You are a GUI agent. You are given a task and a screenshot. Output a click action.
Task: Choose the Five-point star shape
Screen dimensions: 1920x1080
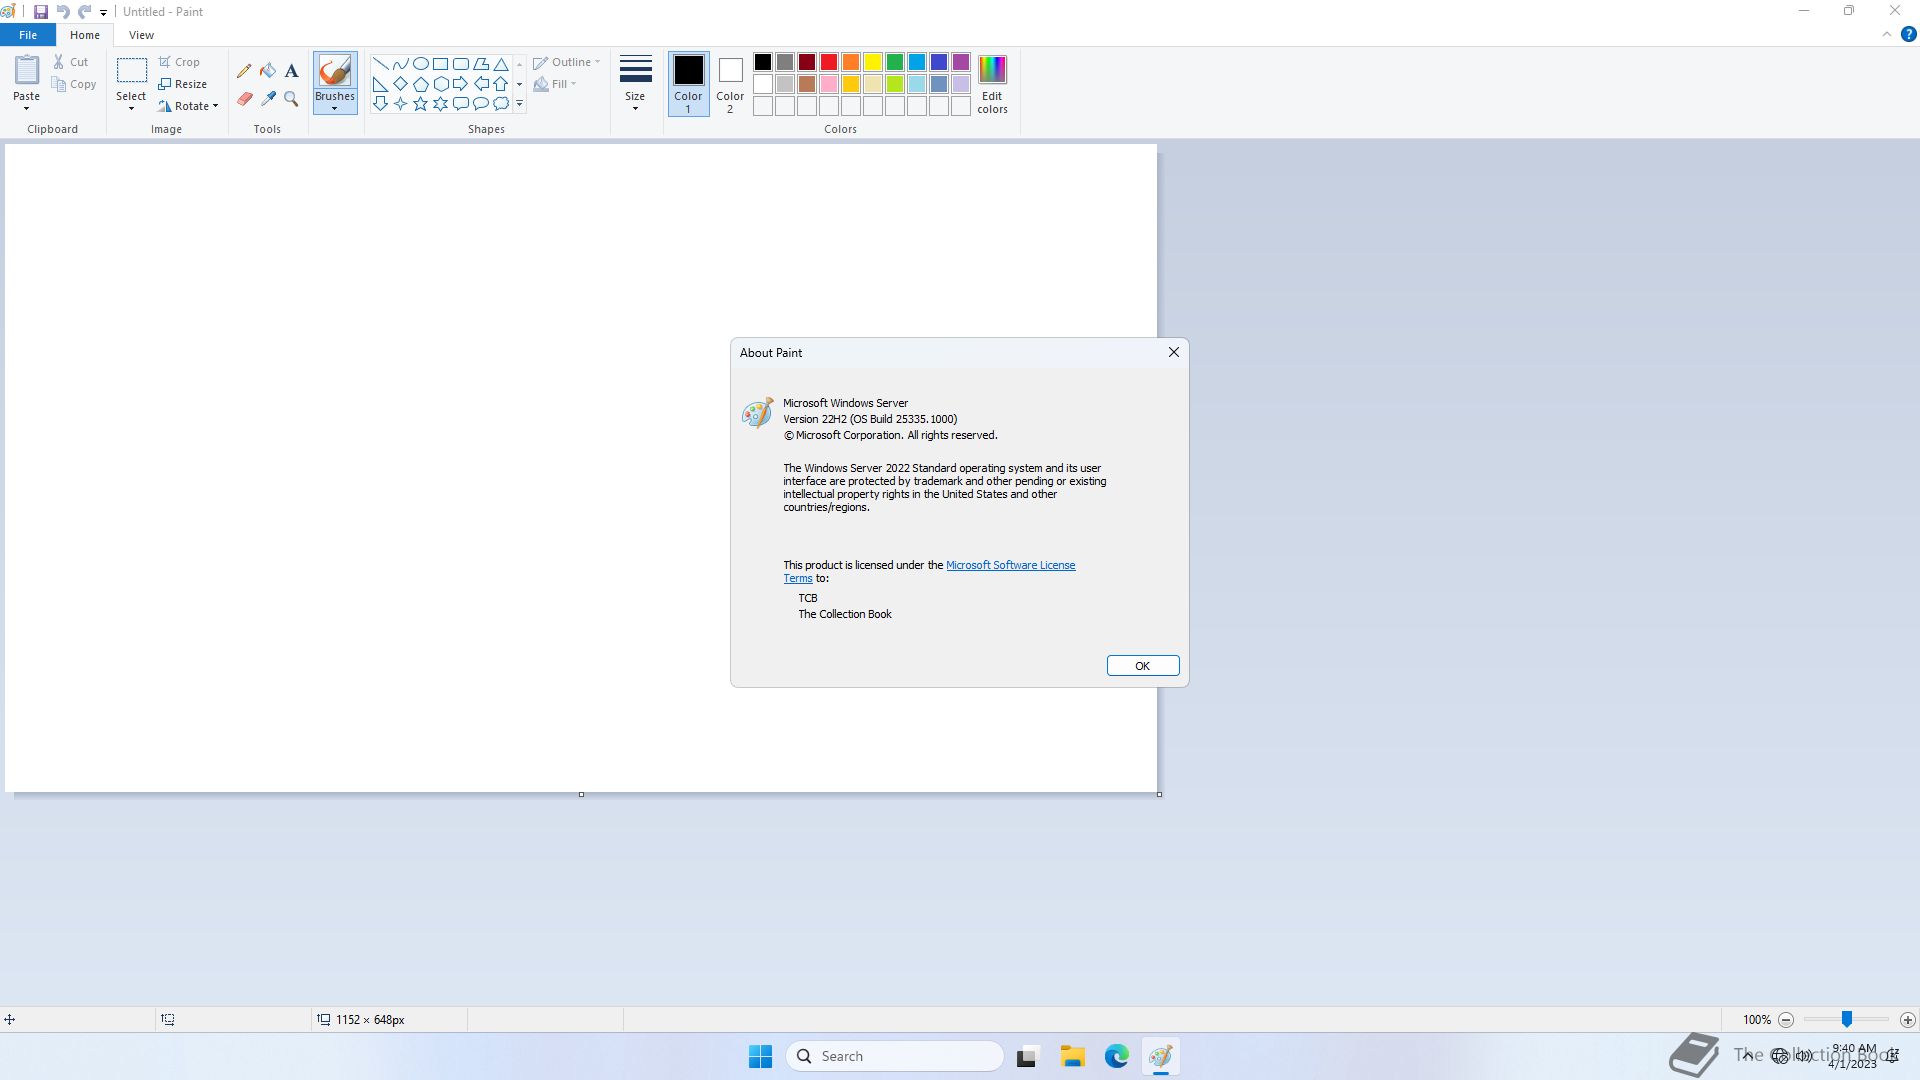click(420, 104)
